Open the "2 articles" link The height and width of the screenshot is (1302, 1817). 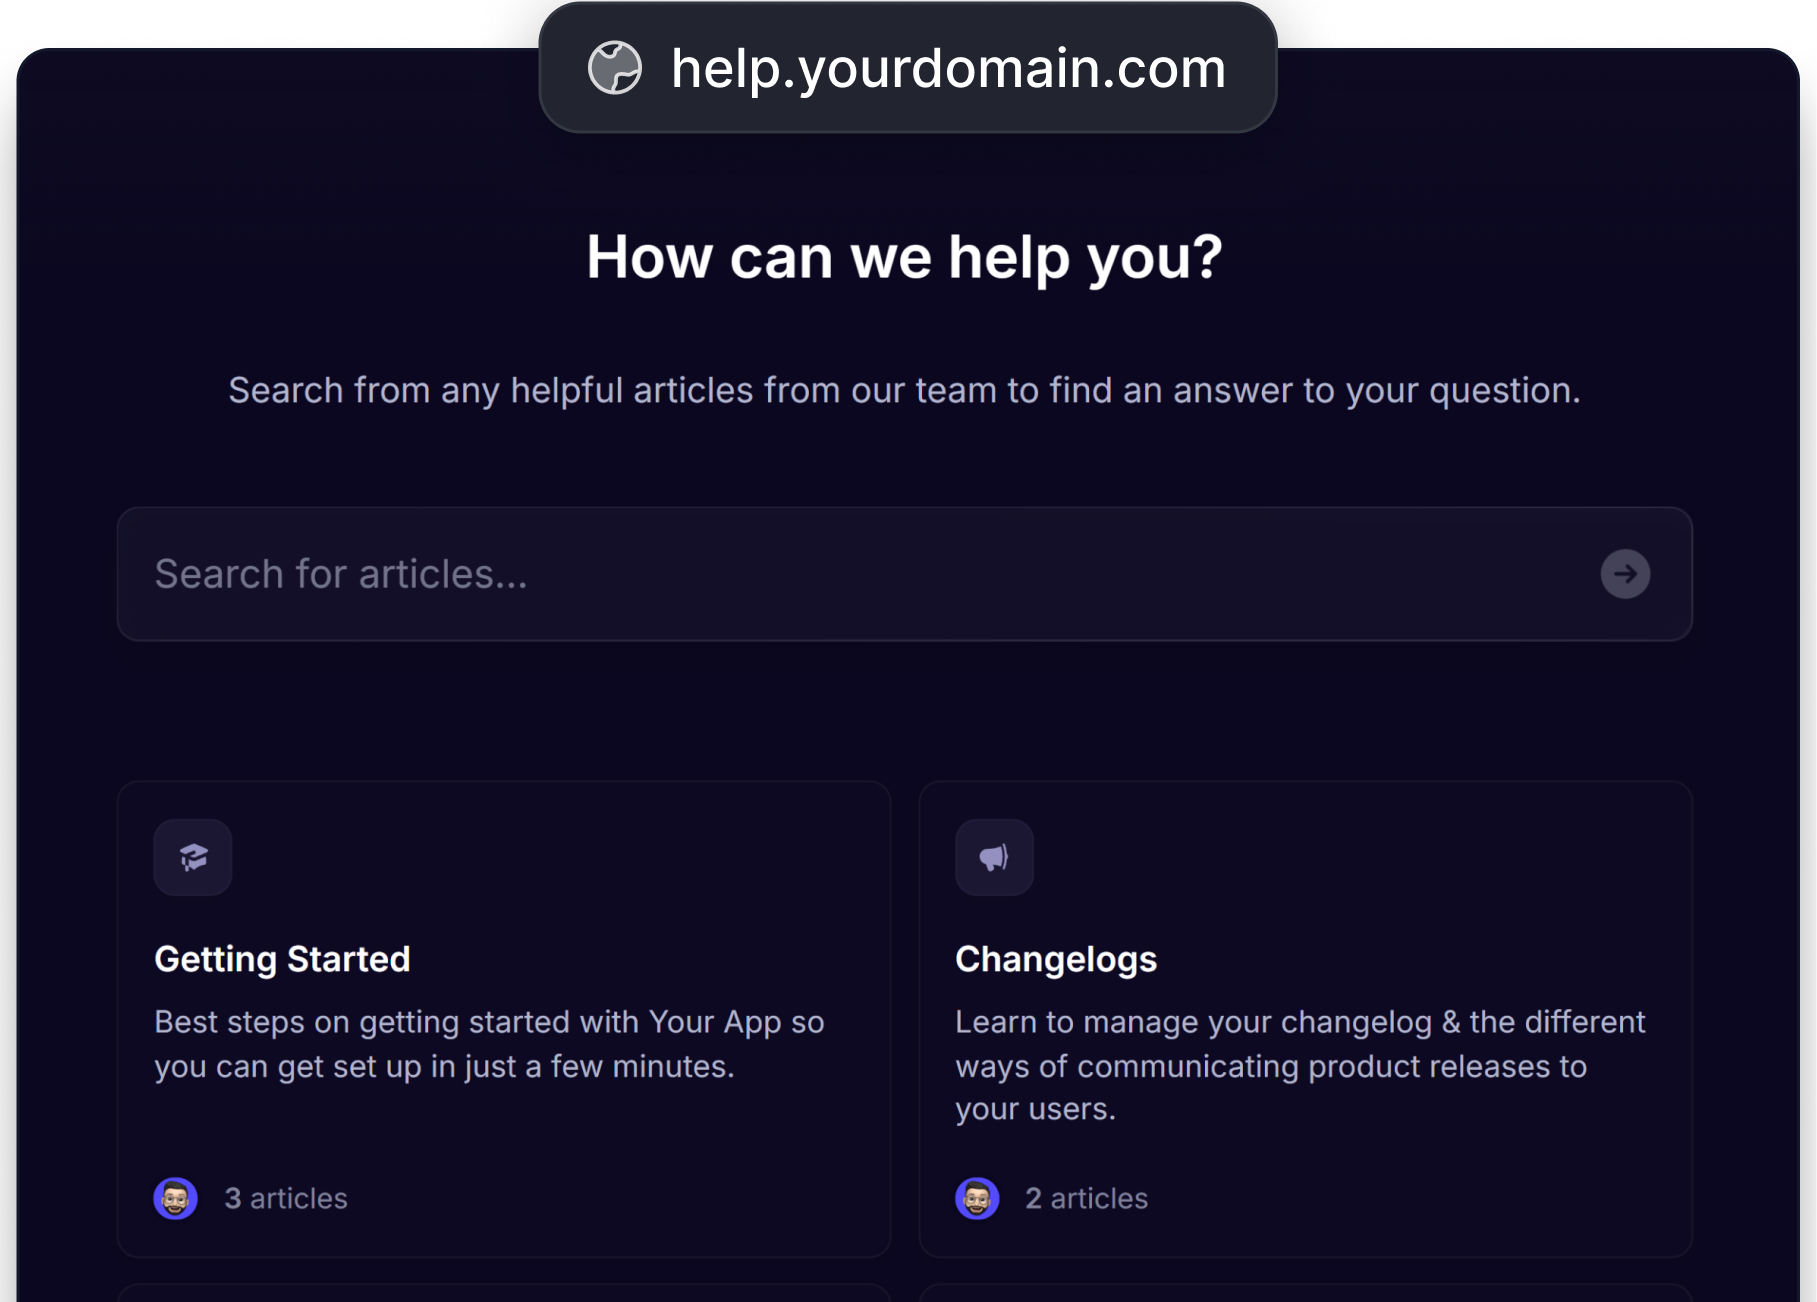1087,1198
